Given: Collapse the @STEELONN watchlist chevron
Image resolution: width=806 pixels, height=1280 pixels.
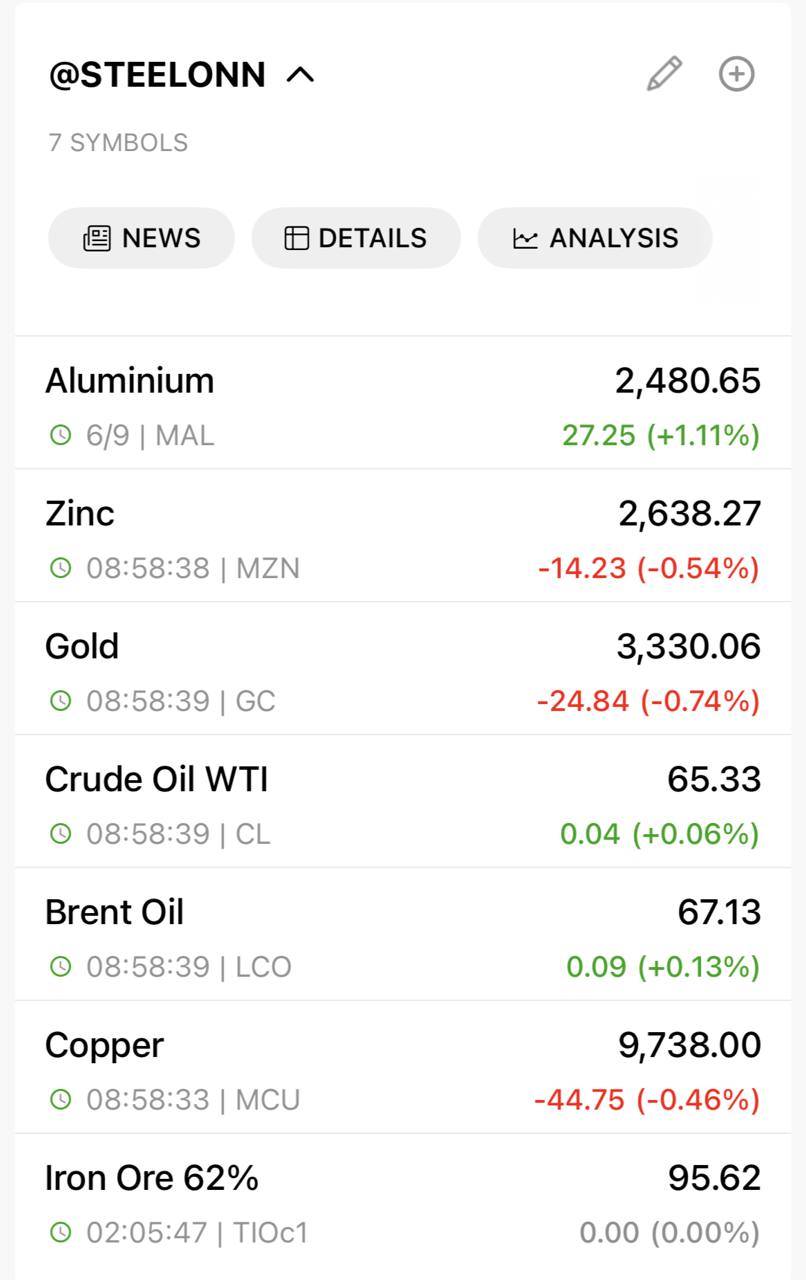Looking at the screenshot, I should pos(300,75).
